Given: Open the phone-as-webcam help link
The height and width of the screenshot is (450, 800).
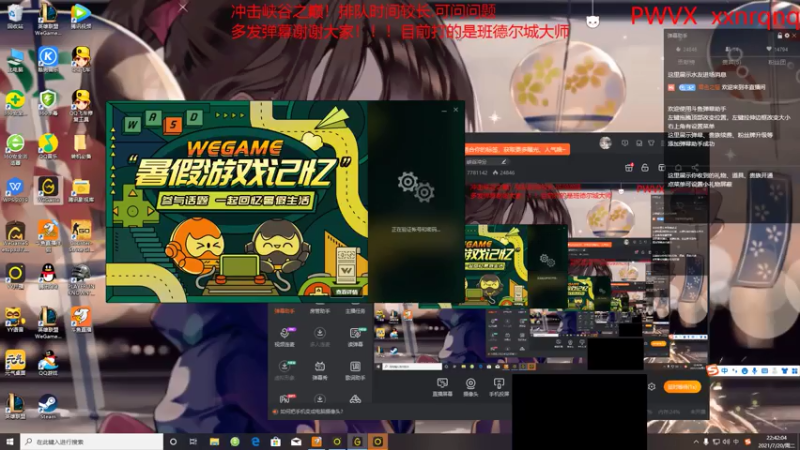Looking at the screenshot, I should tap(311, 411).
